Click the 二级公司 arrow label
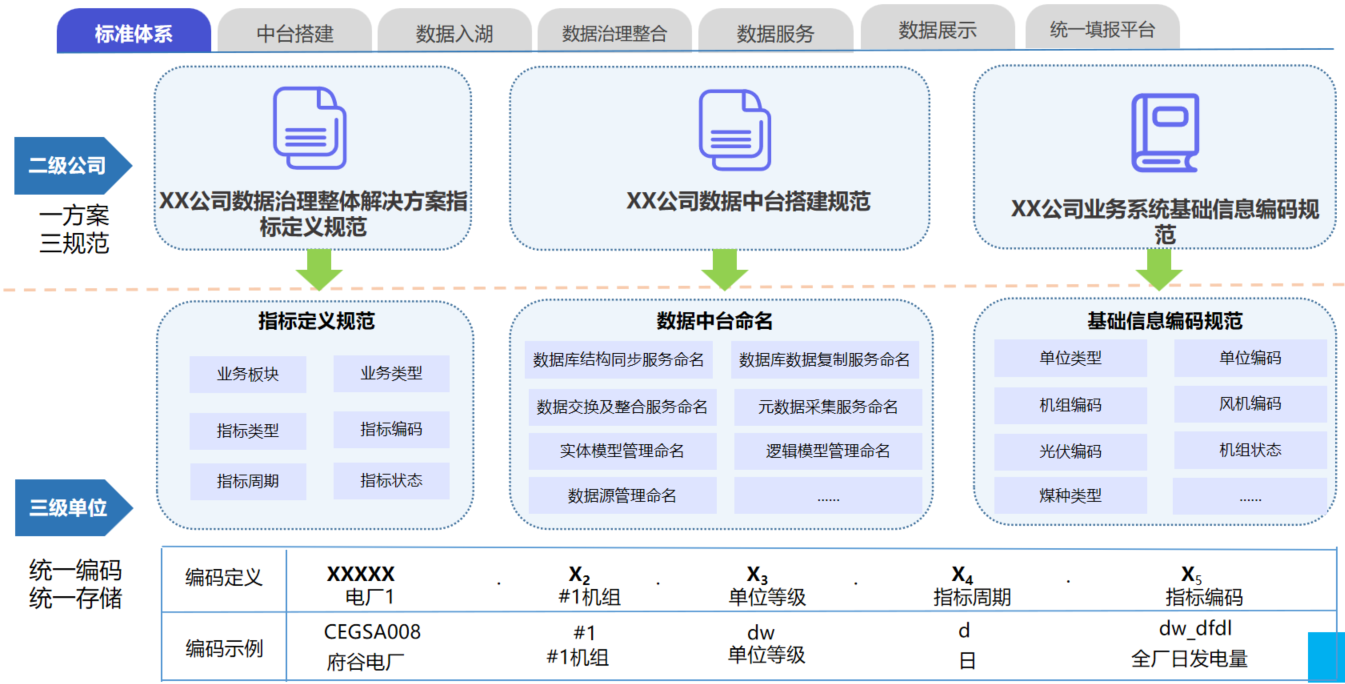The image size is (1345, 684). pyautogui.click(x=73, y=166)
